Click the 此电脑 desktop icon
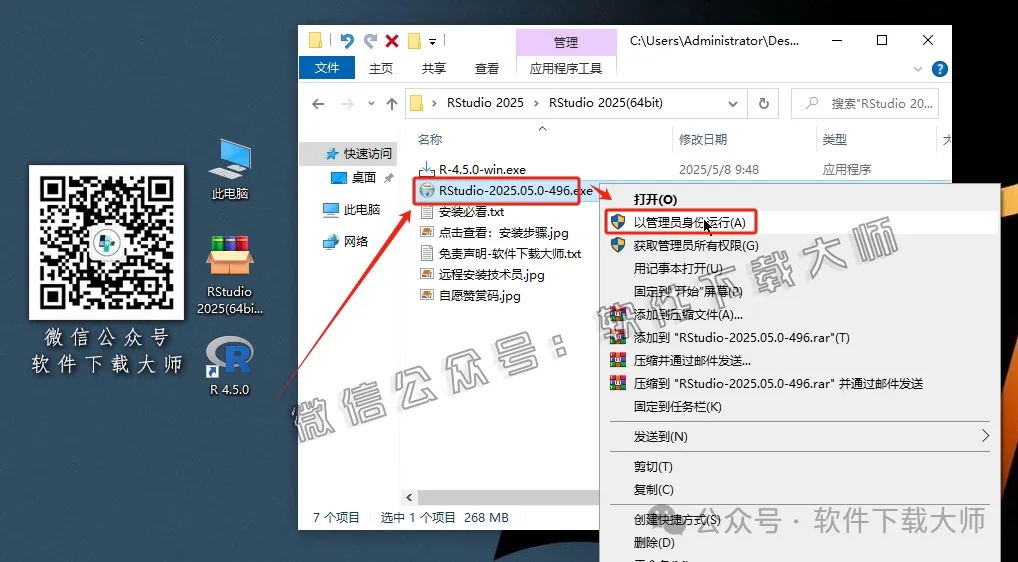This screenshot has width=1018, height=562. pyautogui.click(x=230, y=169)
